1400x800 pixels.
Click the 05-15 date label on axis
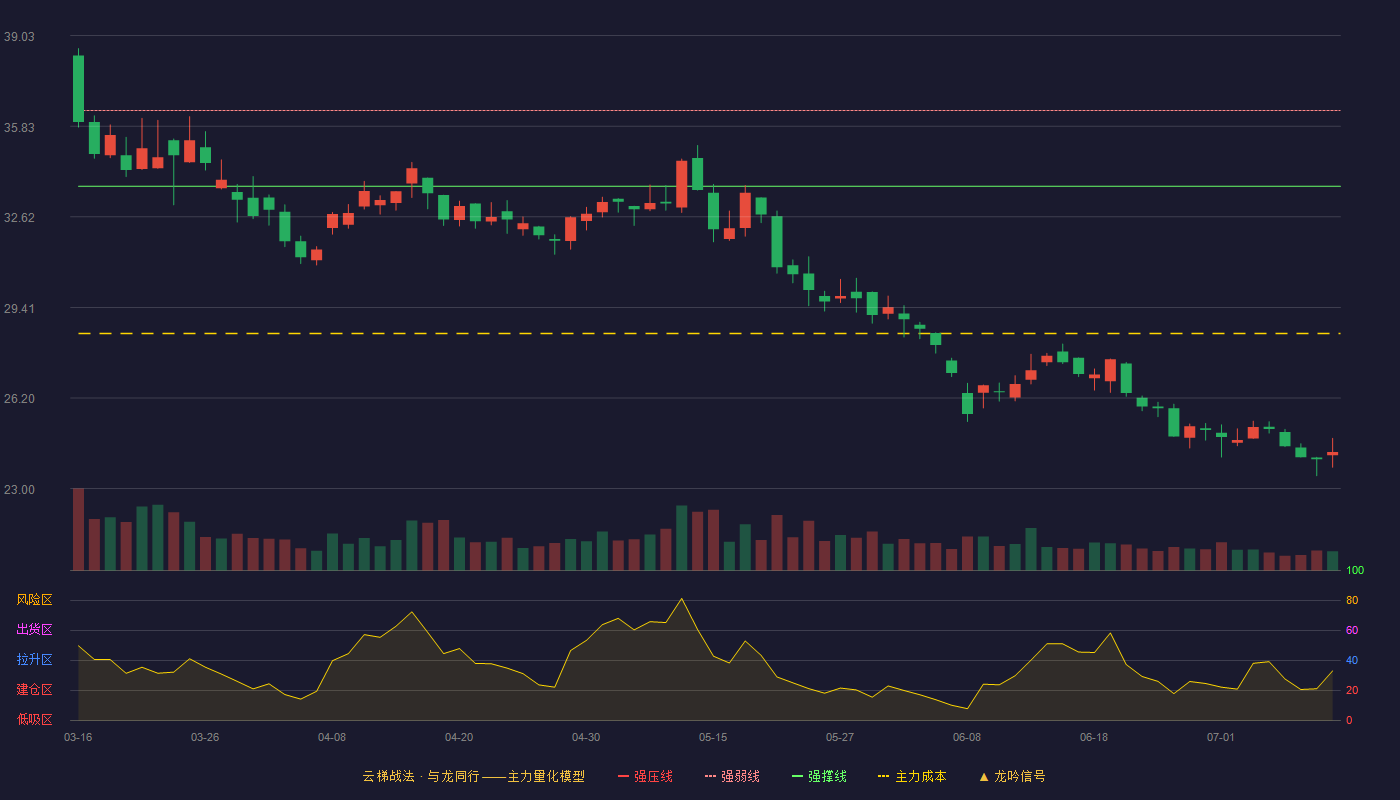click(x=713, y=737)
